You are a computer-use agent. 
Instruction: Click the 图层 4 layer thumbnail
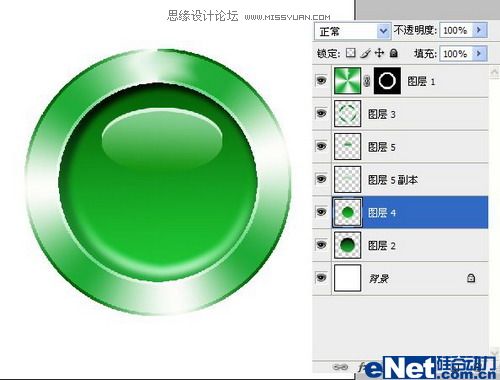pyautogui.click(x=347, y=212)
